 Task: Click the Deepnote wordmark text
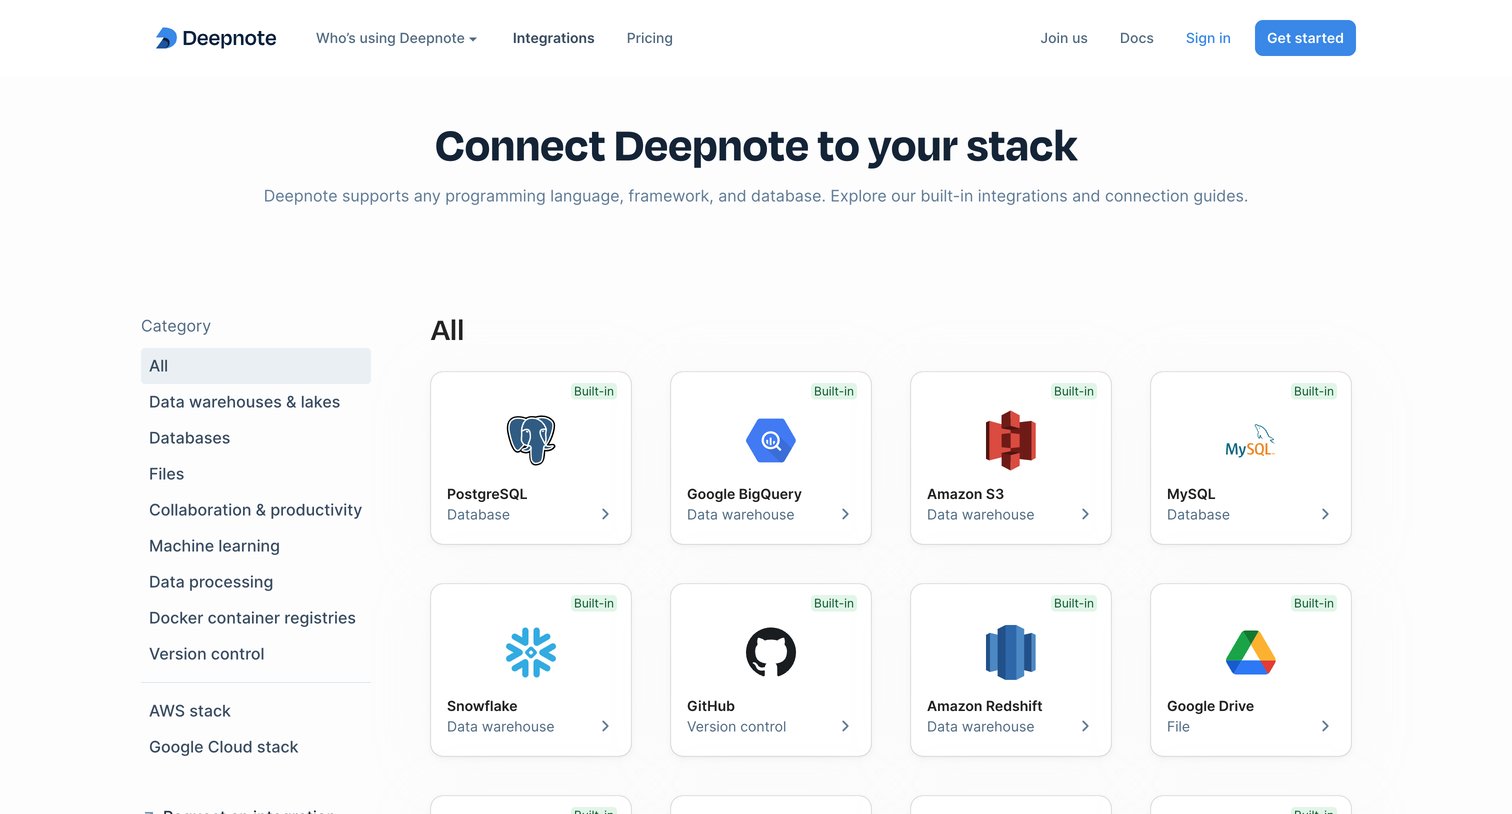229,38
